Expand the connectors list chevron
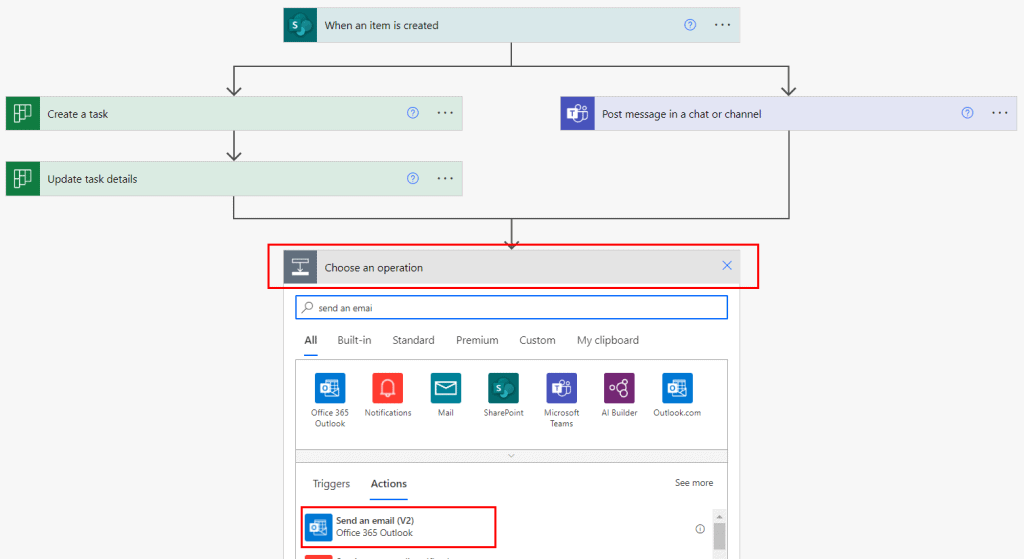The image size is (1024, 559). coord(511,456)
